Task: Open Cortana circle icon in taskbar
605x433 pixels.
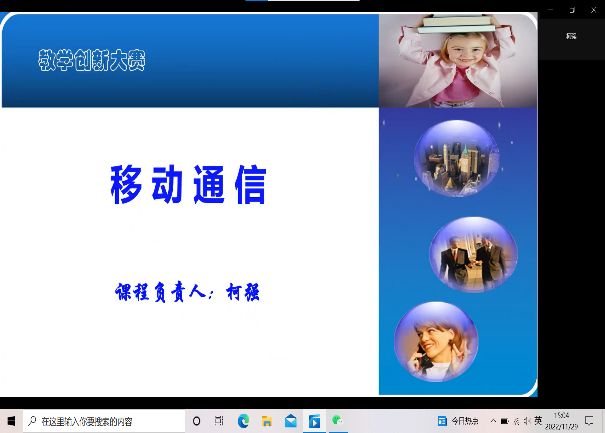Action: (196, 421)
